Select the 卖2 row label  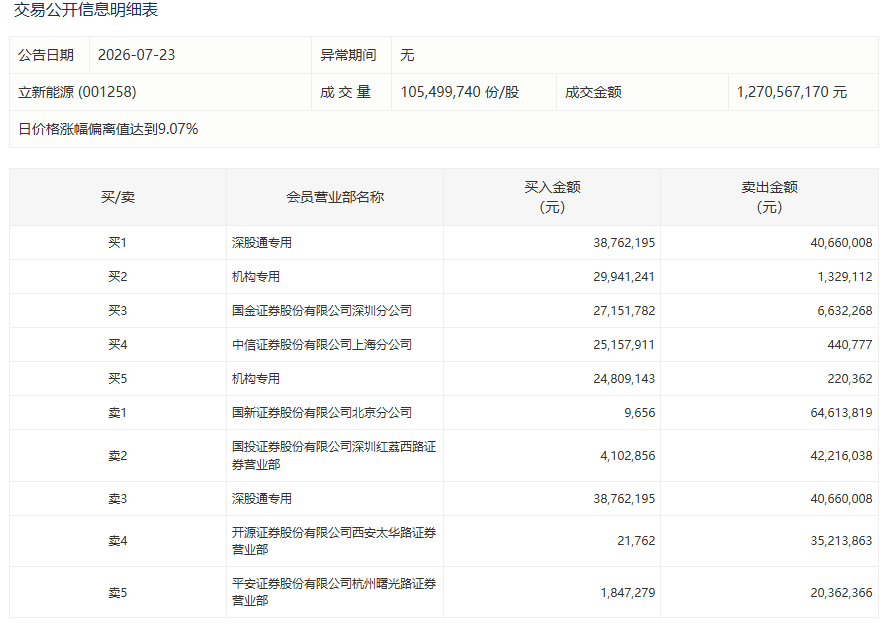[118, 456]
